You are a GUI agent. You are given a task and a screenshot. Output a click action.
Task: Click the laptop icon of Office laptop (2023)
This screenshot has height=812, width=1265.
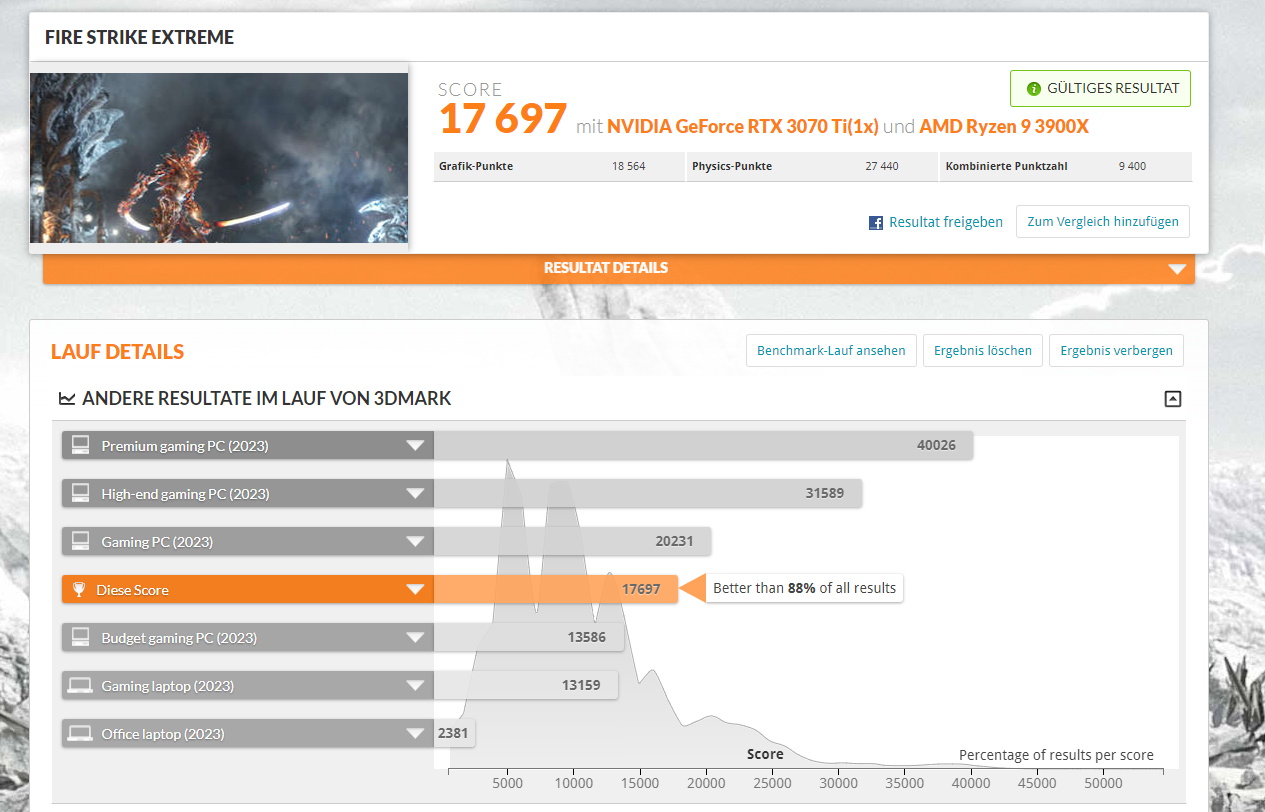80,733
